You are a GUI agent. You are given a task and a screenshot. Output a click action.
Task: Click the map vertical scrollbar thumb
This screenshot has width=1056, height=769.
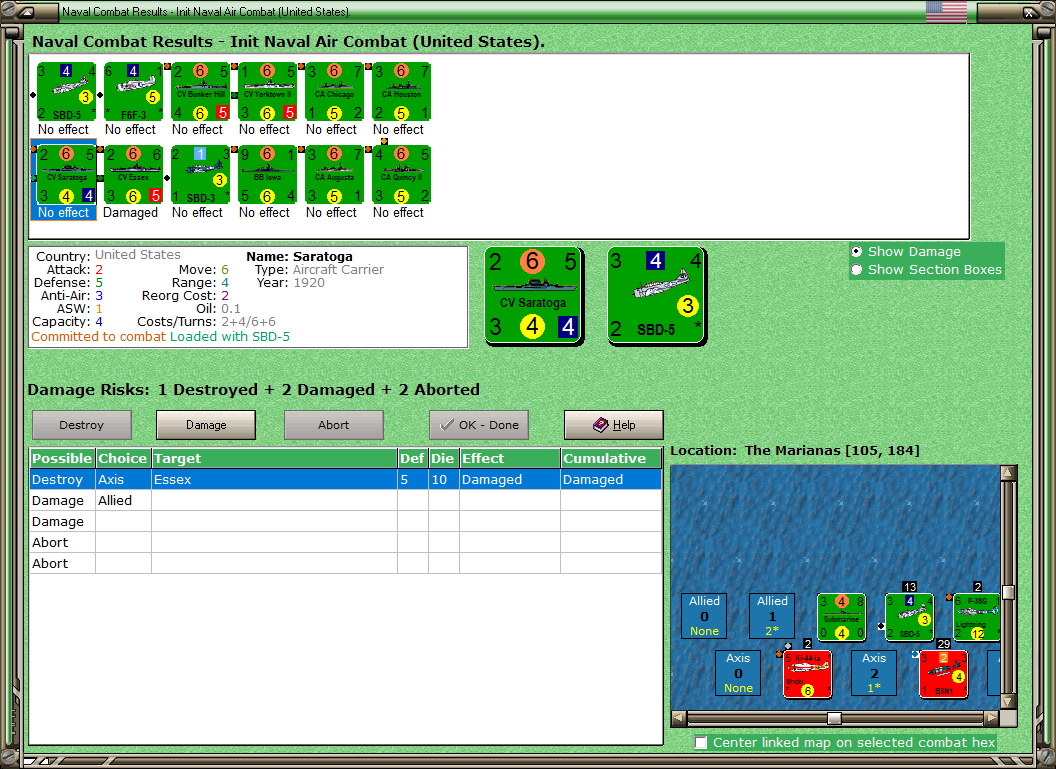[x=1008, y=592]
